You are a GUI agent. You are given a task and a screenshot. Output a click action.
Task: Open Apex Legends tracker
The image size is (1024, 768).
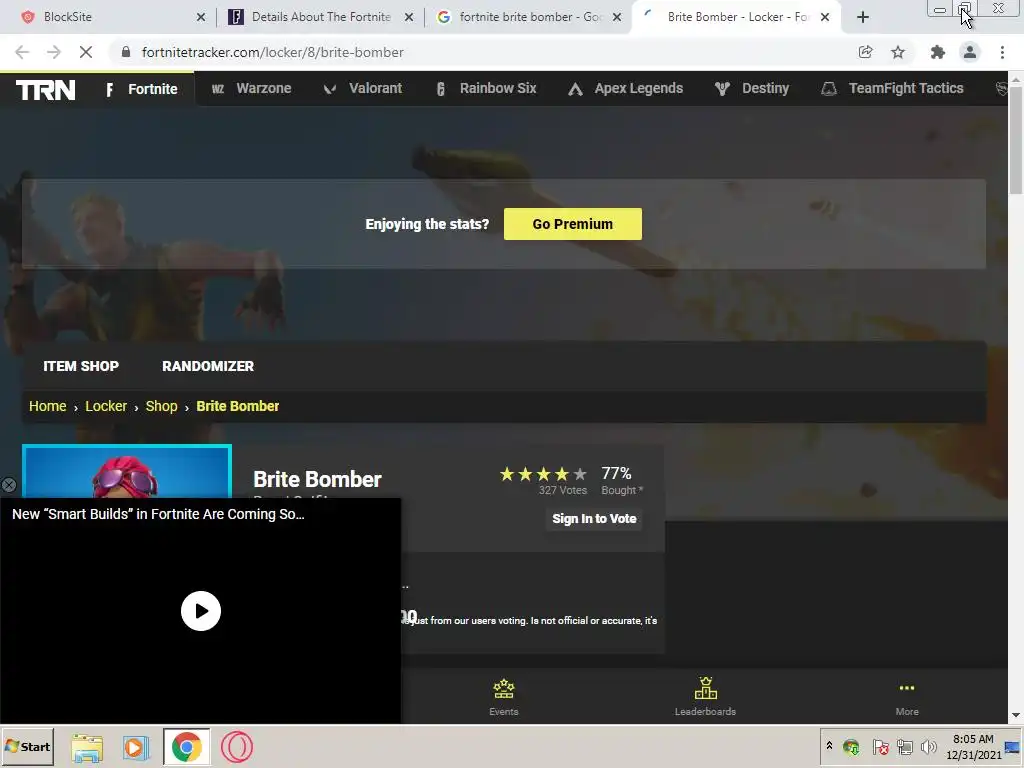tap(626, 88)
